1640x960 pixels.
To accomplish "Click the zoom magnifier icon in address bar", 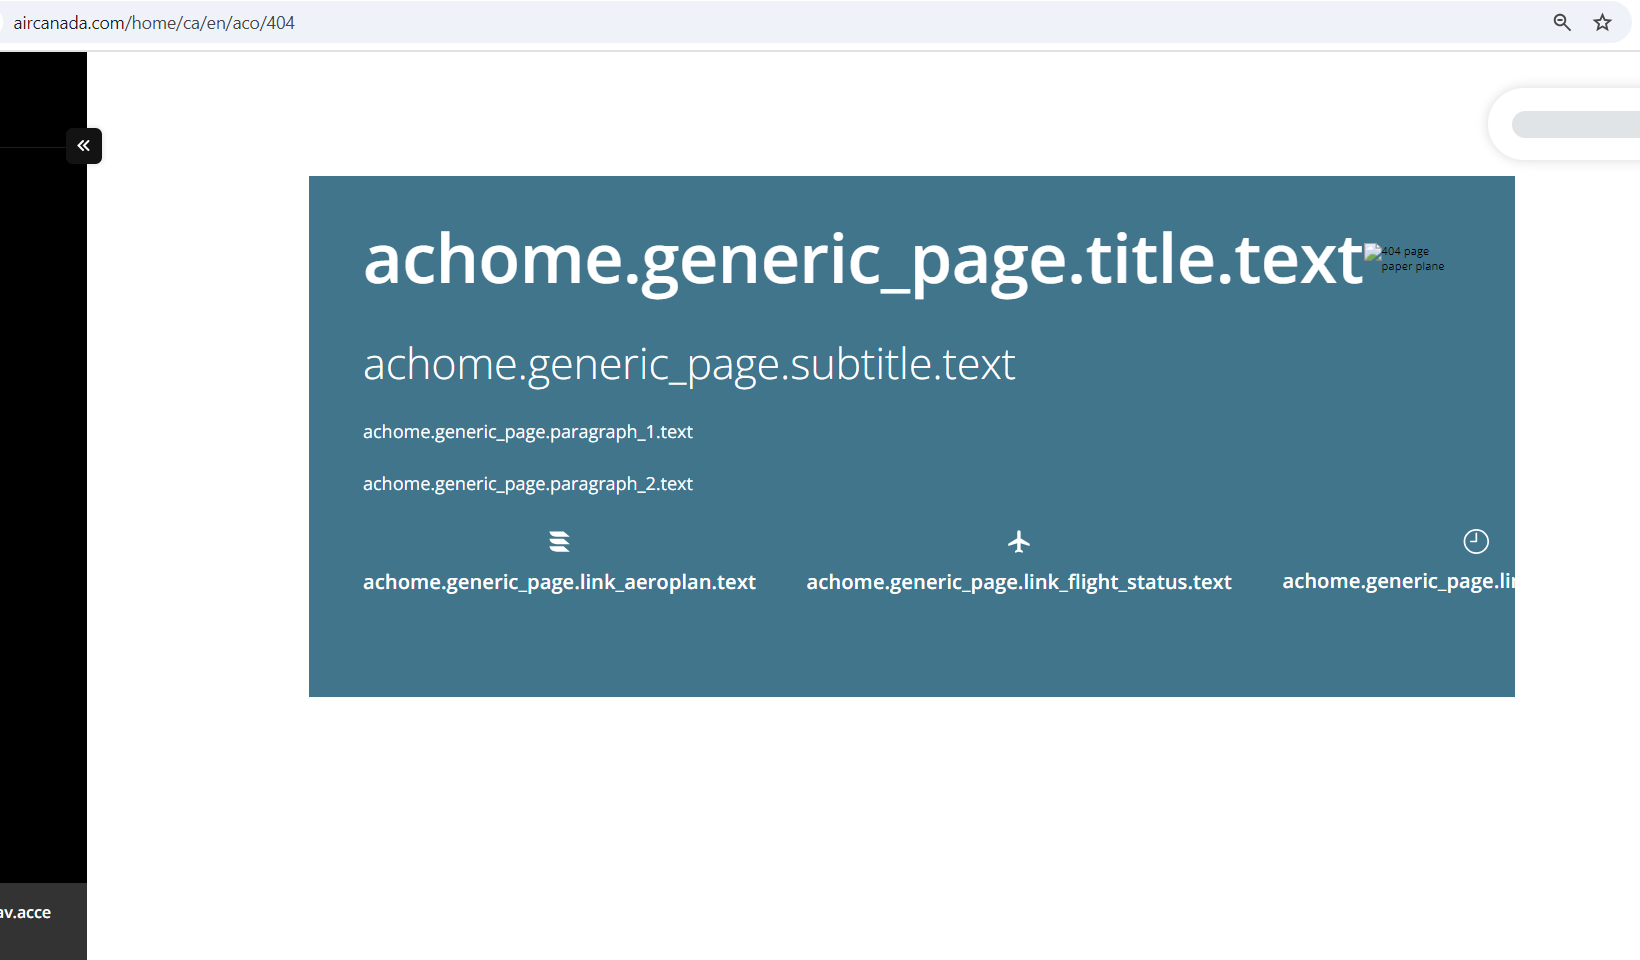I will 1561,22.
